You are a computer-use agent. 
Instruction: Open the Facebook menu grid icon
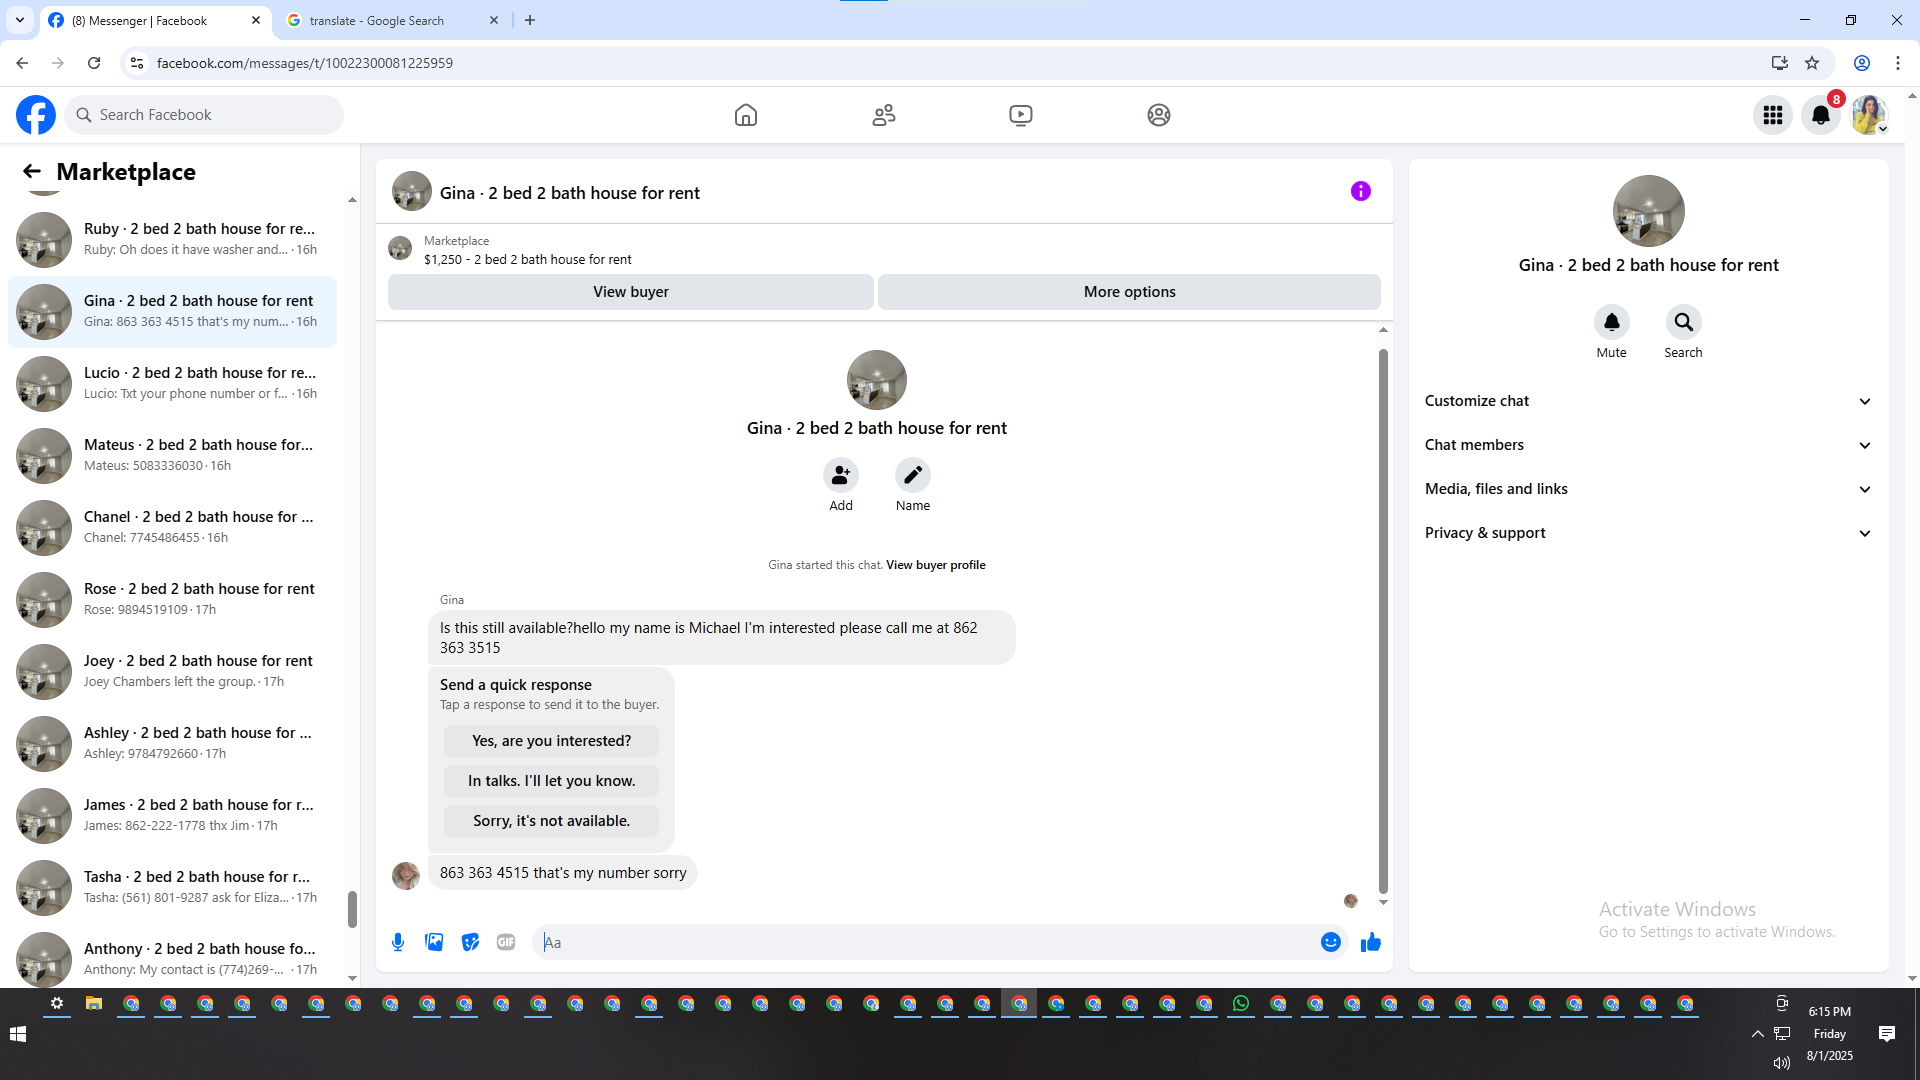tap(1773, 115)
